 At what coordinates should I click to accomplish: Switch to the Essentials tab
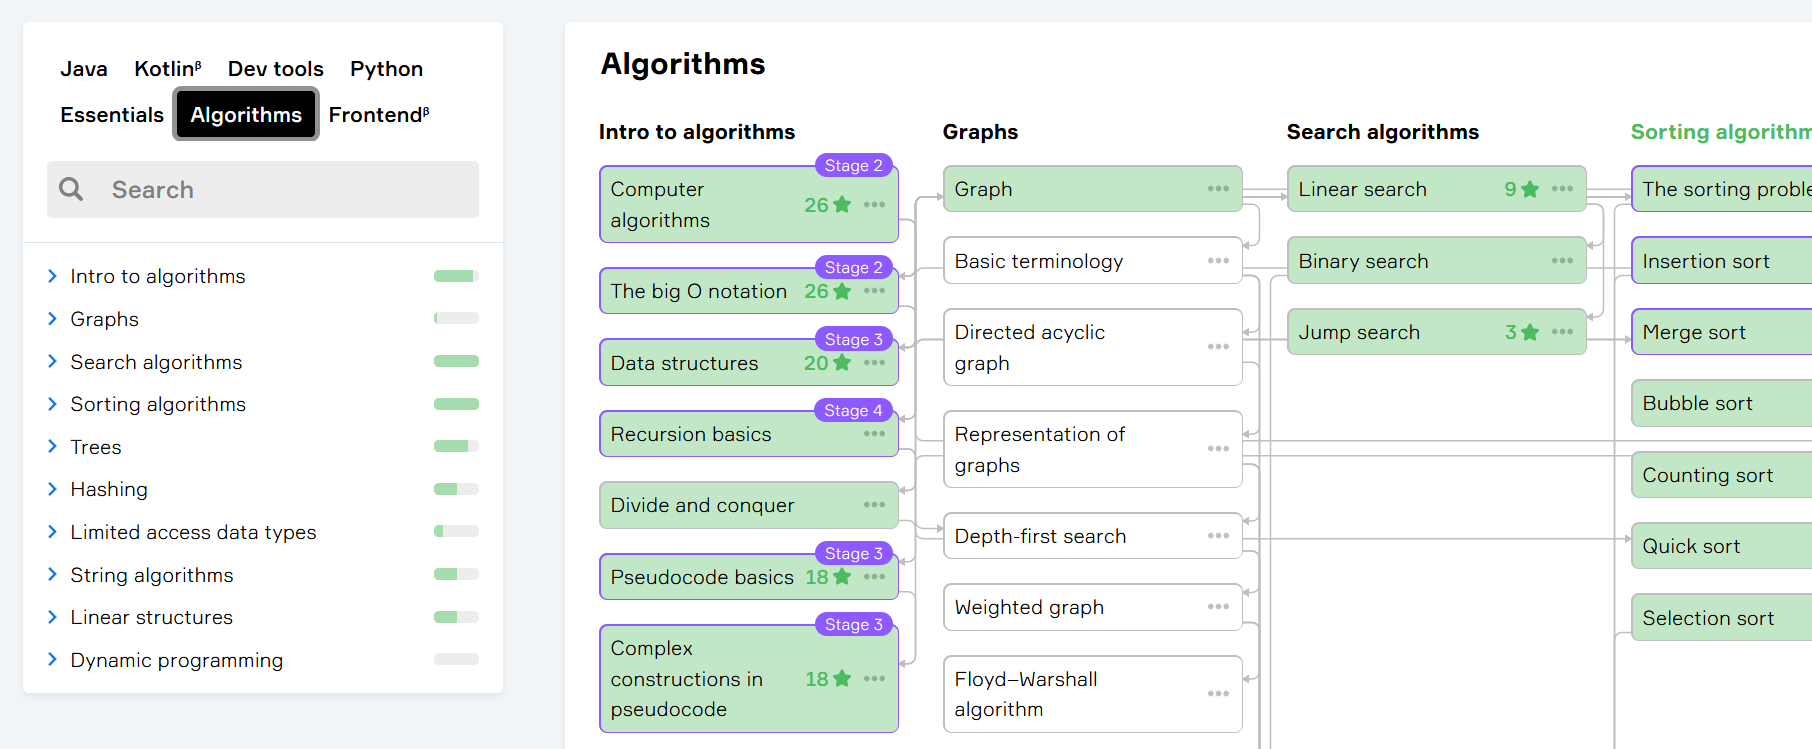[x=112, y=115]
